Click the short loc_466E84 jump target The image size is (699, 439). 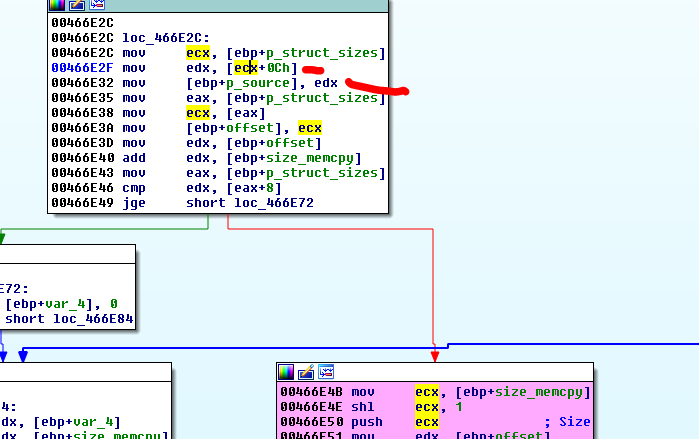(x=68, y=319)
